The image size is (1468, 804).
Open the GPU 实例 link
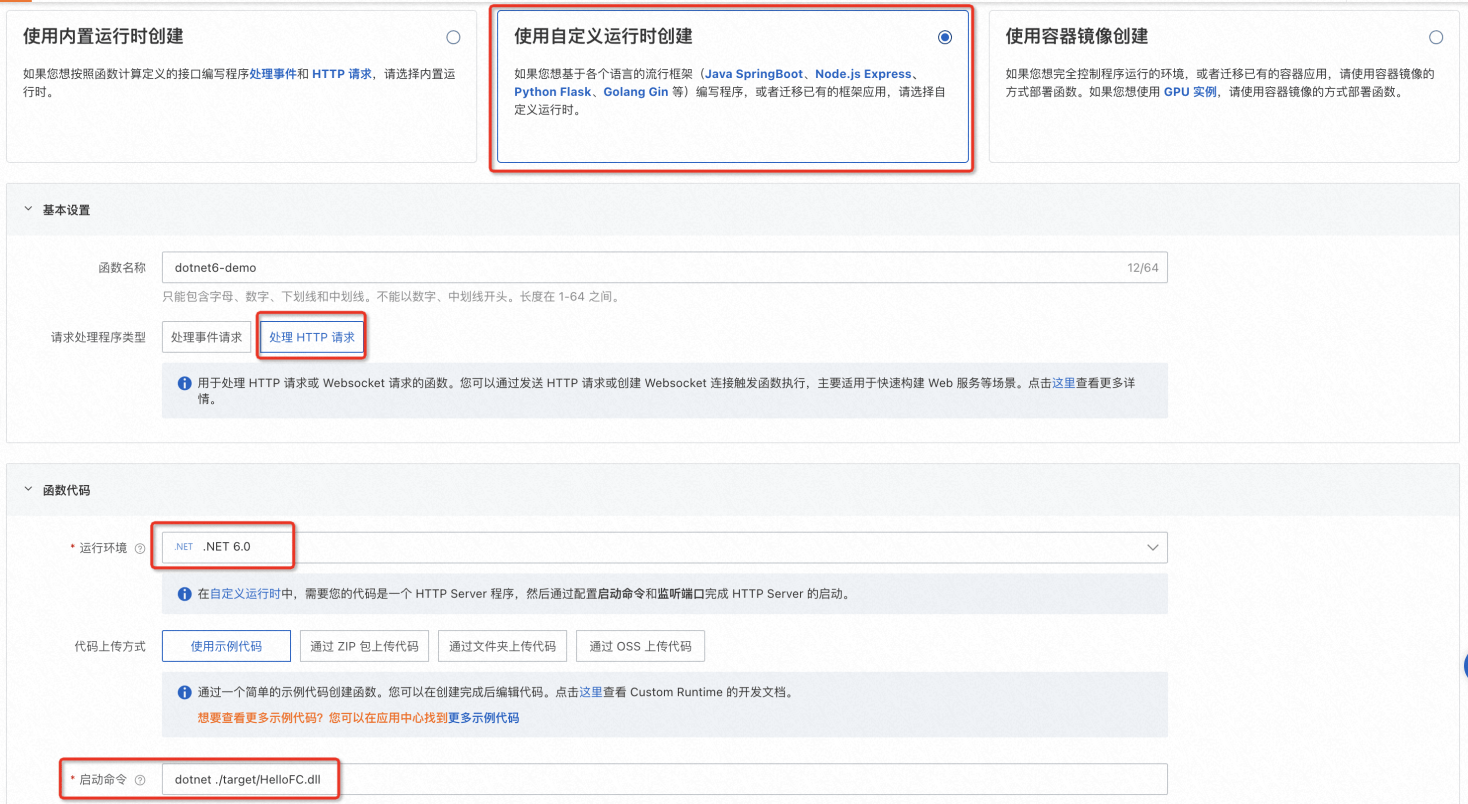[x=1191, y=92]
